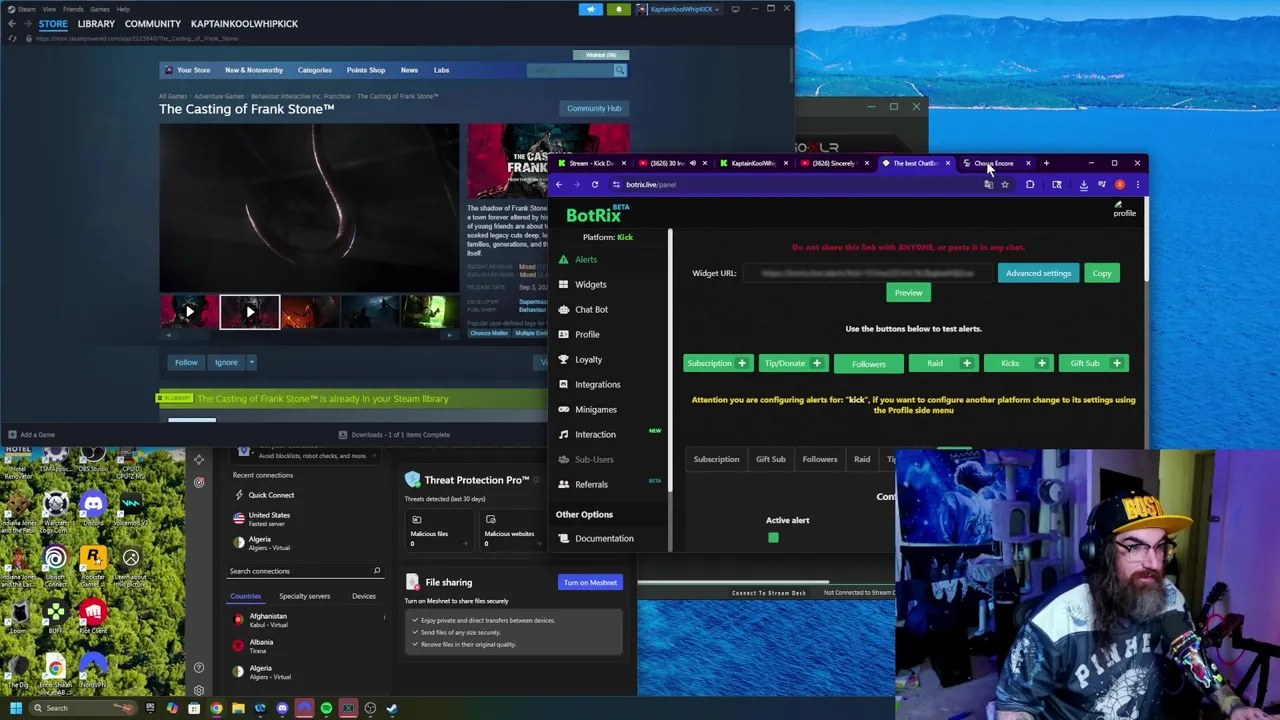Bookmark the botrix.live page with star icon

click(x=1005, y=184)
